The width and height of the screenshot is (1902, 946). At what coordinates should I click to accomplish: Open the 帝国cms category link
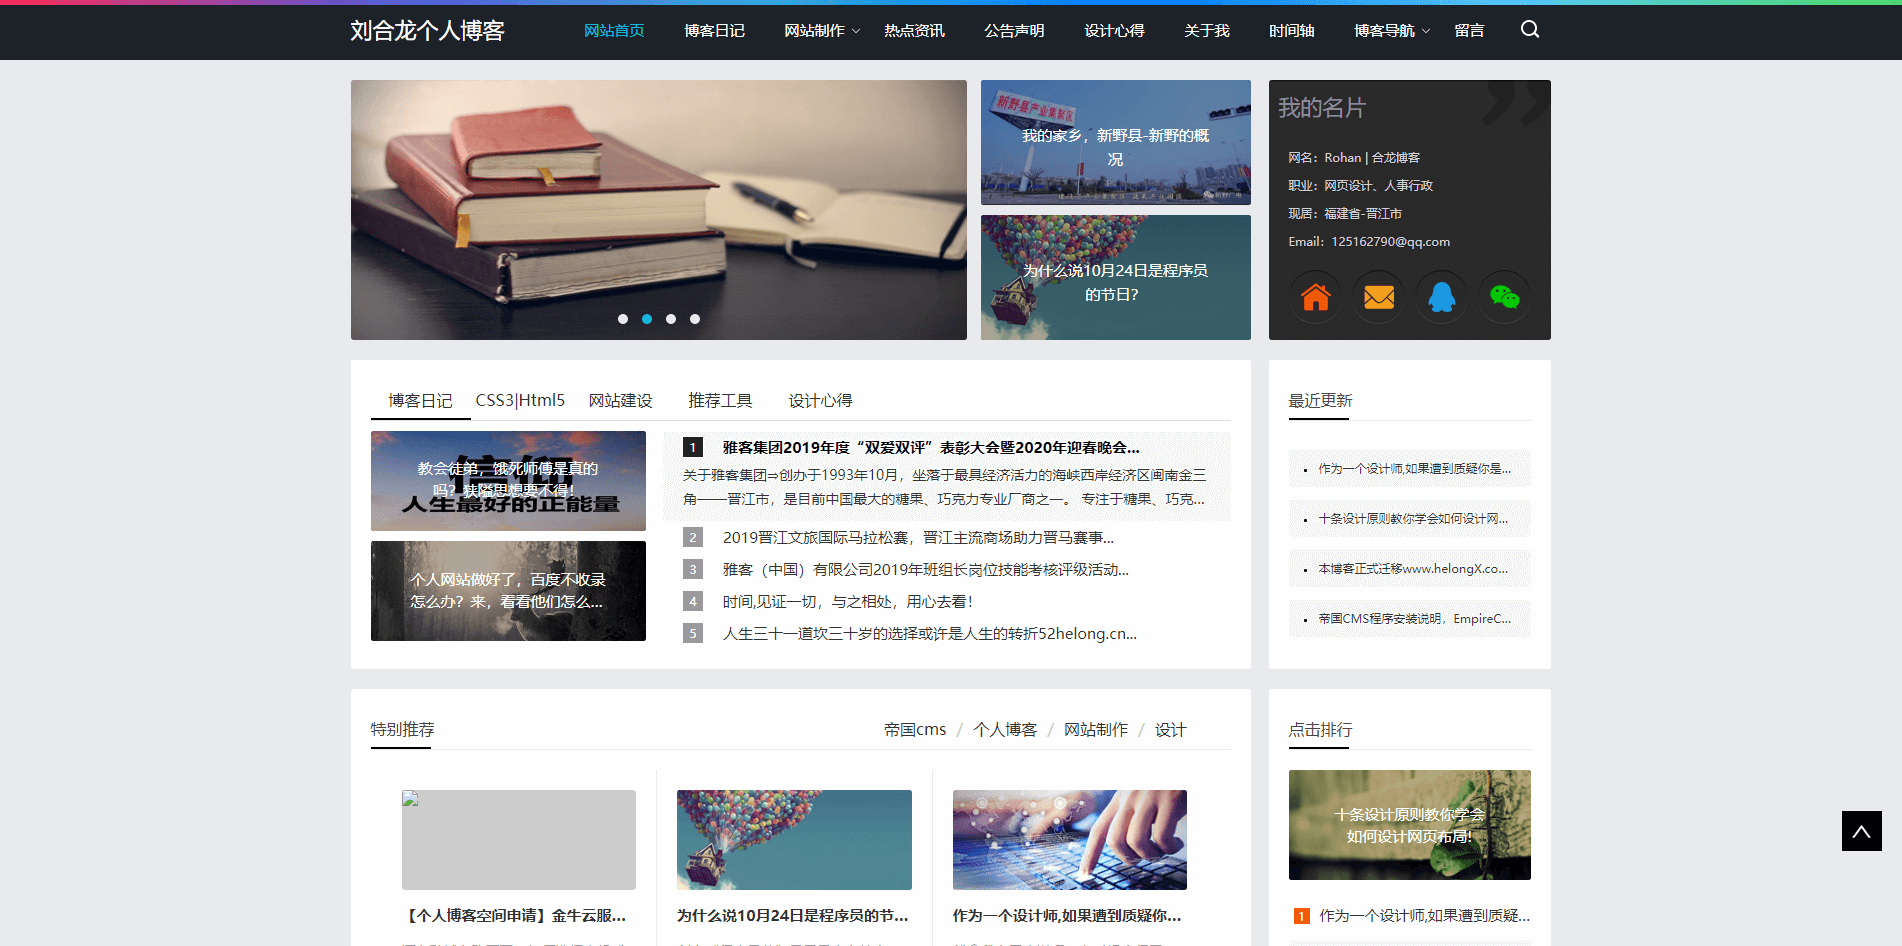pyautogui.click(x=914, y=730)
